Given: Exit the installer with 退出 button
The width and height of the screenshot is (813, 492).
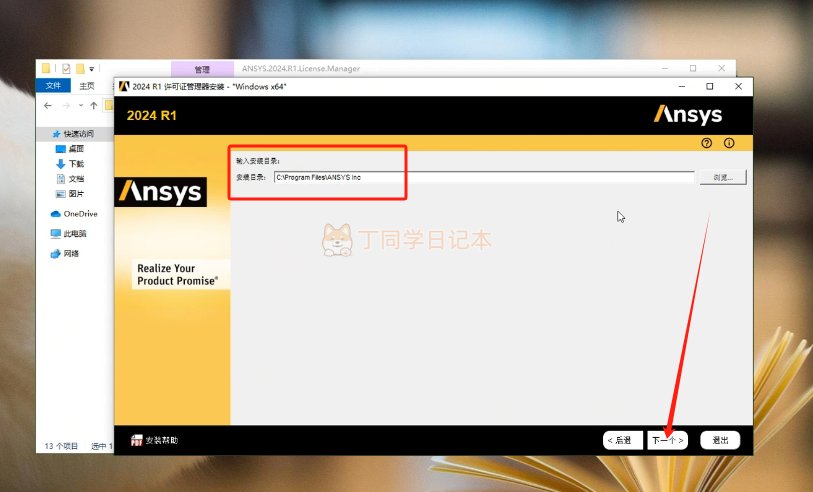Looking at the screenshot, I should click(720, 440).
